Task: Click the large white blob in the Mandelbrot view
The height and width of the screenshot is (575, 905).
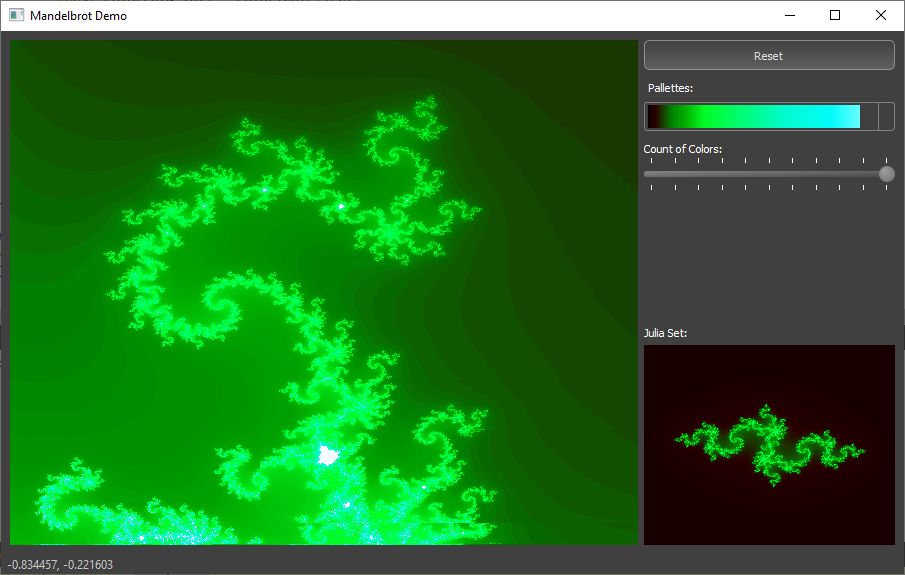Action: pyautogui.click(x=327, y=456)
